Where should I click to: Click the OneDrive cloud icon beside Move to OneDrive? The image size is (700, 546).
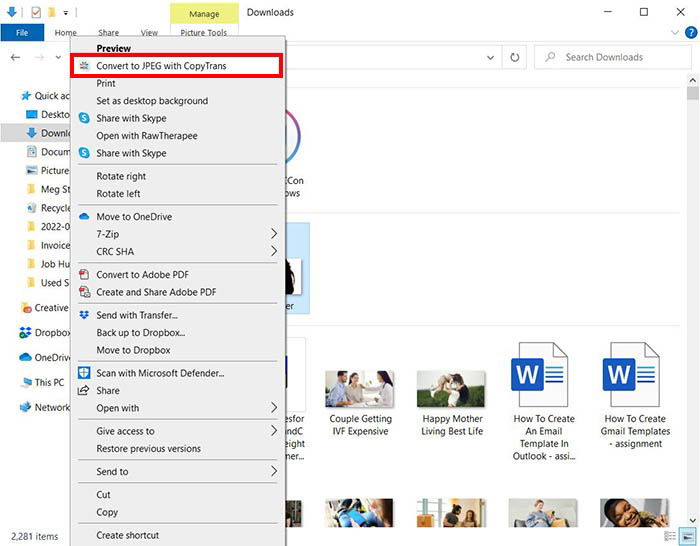[84, 217]
